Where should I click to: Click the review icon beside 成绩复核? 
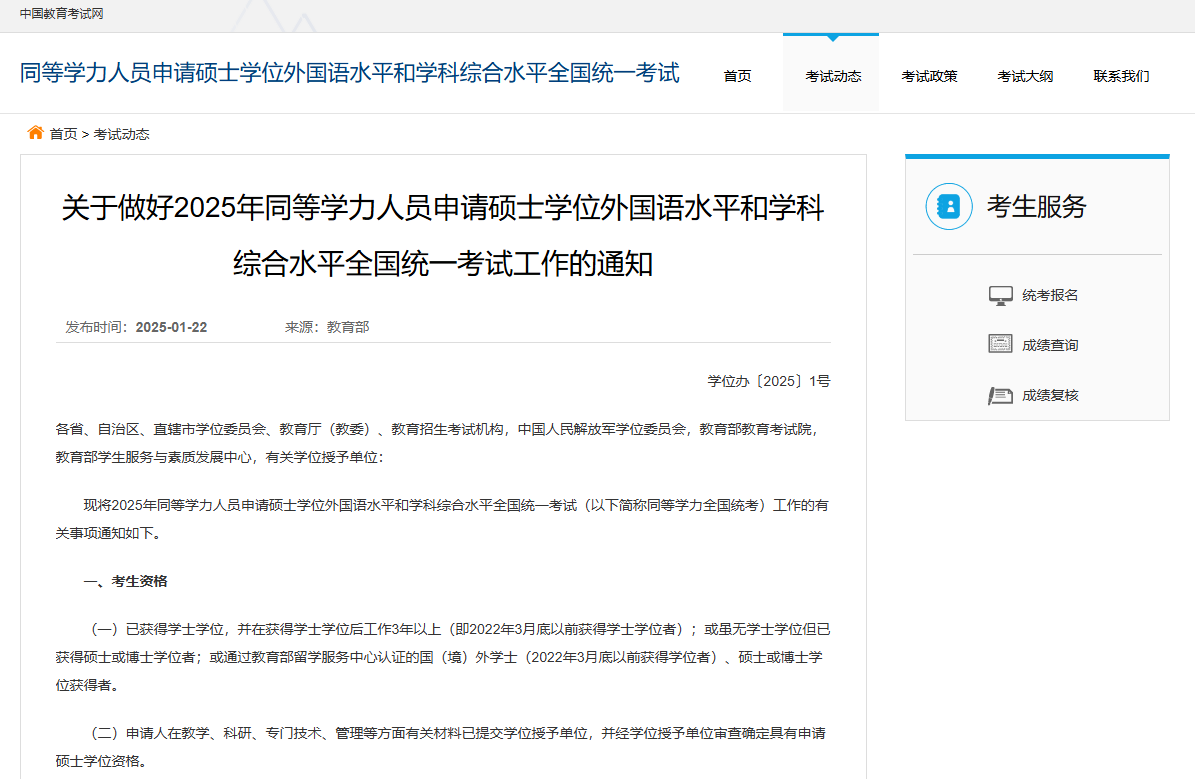1000,396
